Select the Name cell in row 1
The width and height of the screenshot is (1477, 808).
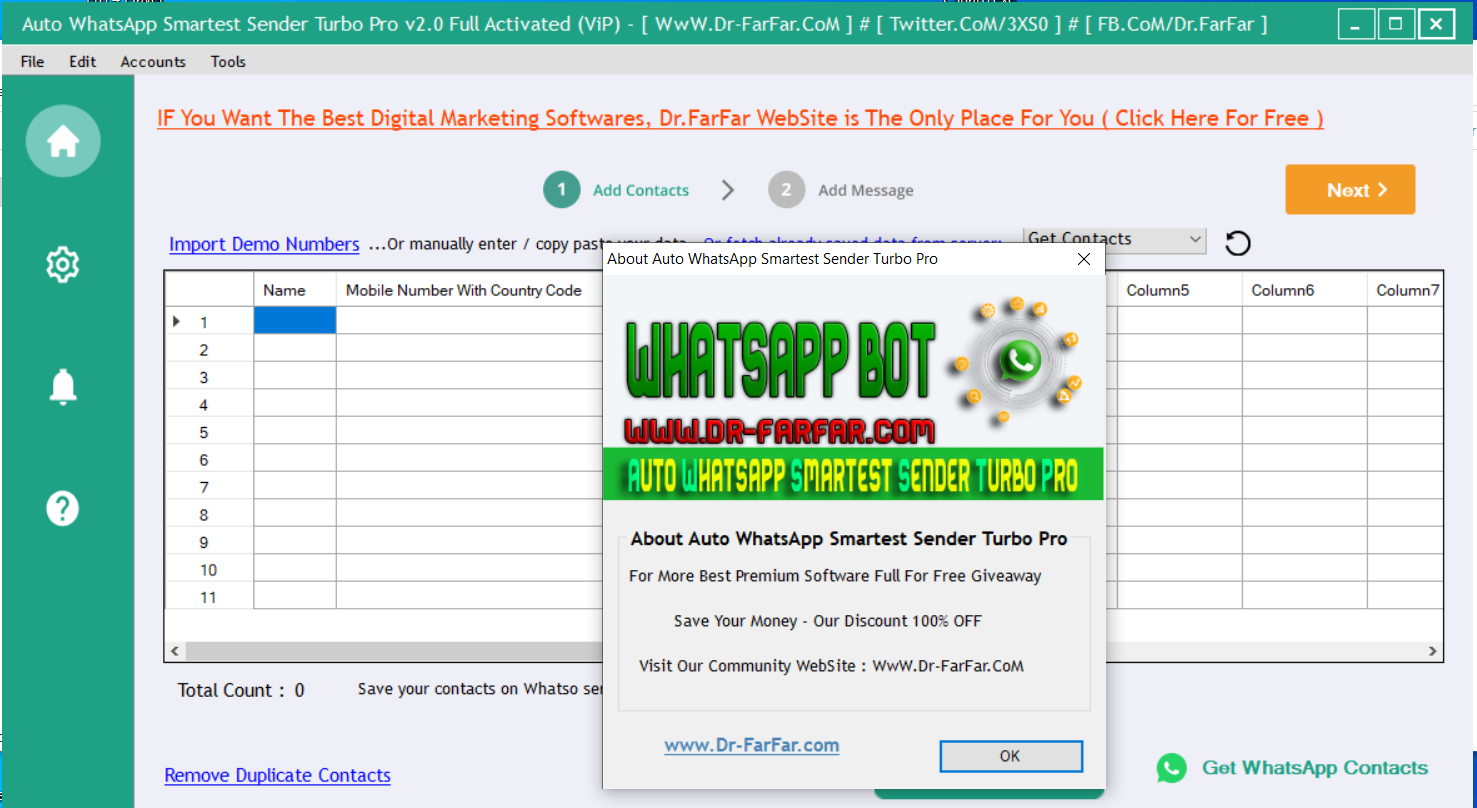pos(295,321)
